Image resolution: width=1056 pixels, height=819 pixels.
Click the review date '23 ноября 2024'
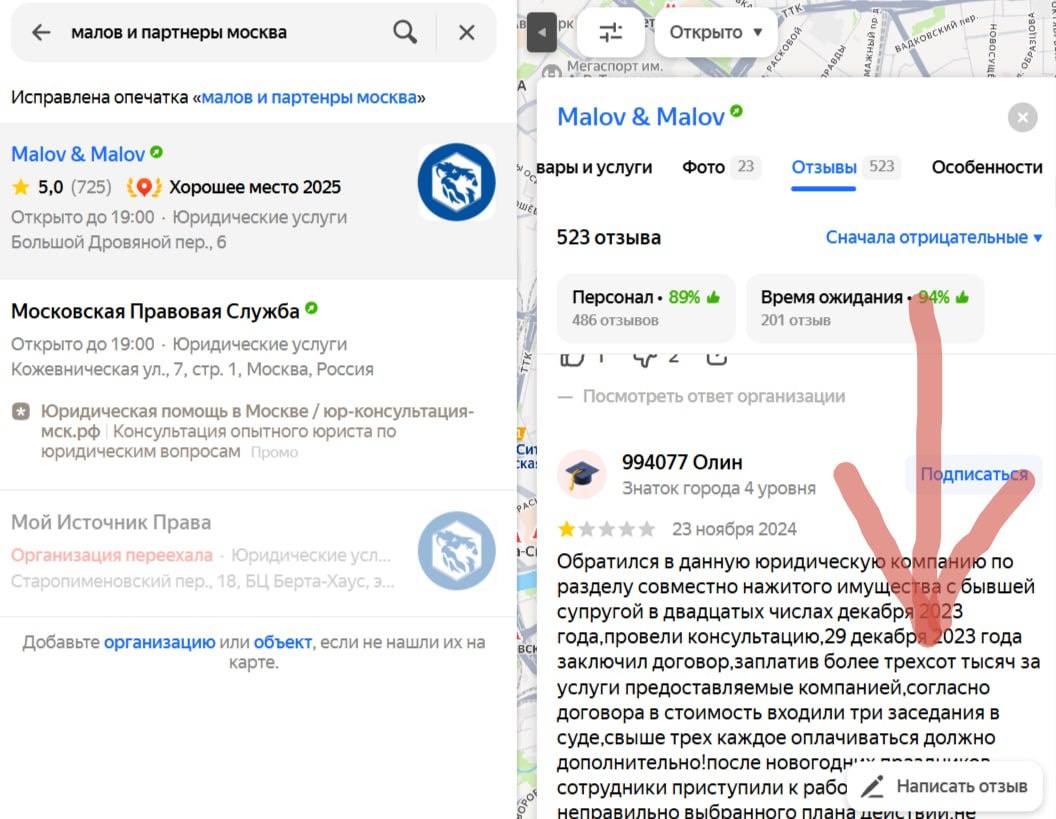[734, 529]
